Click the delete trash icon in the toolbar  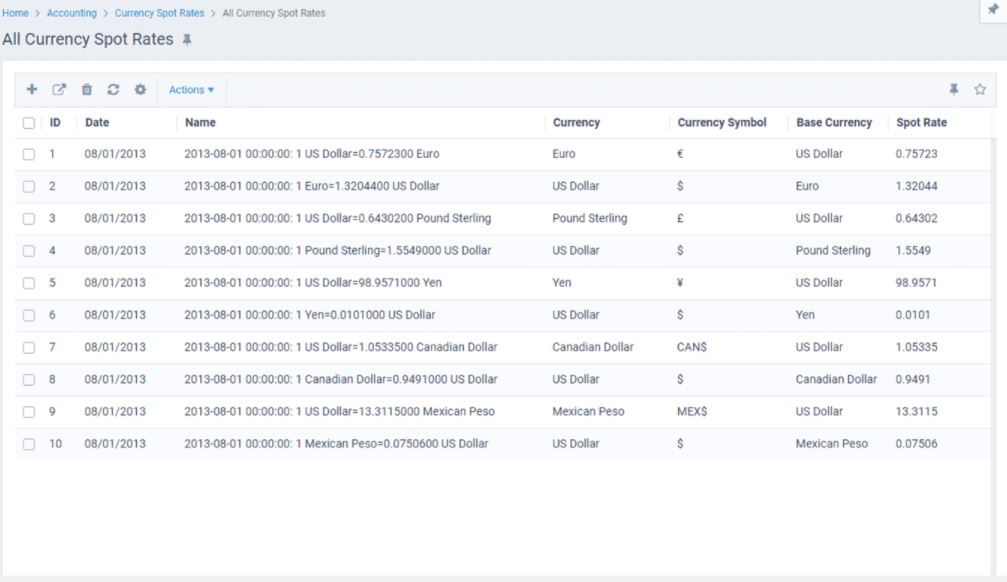tap(87, 90)
